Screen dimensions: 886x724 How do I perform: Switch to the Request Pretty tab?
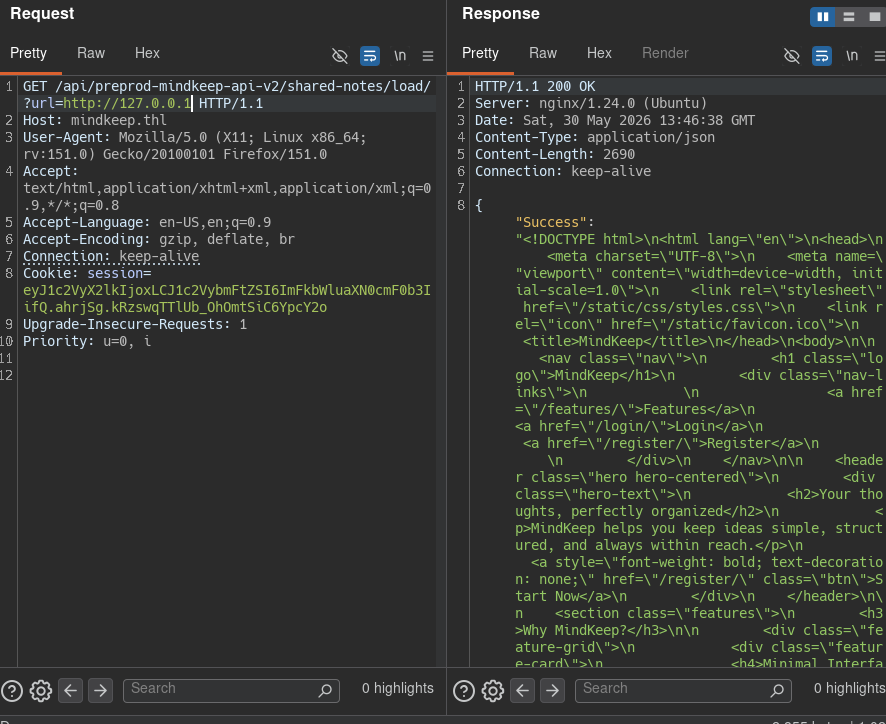point(28,53)
